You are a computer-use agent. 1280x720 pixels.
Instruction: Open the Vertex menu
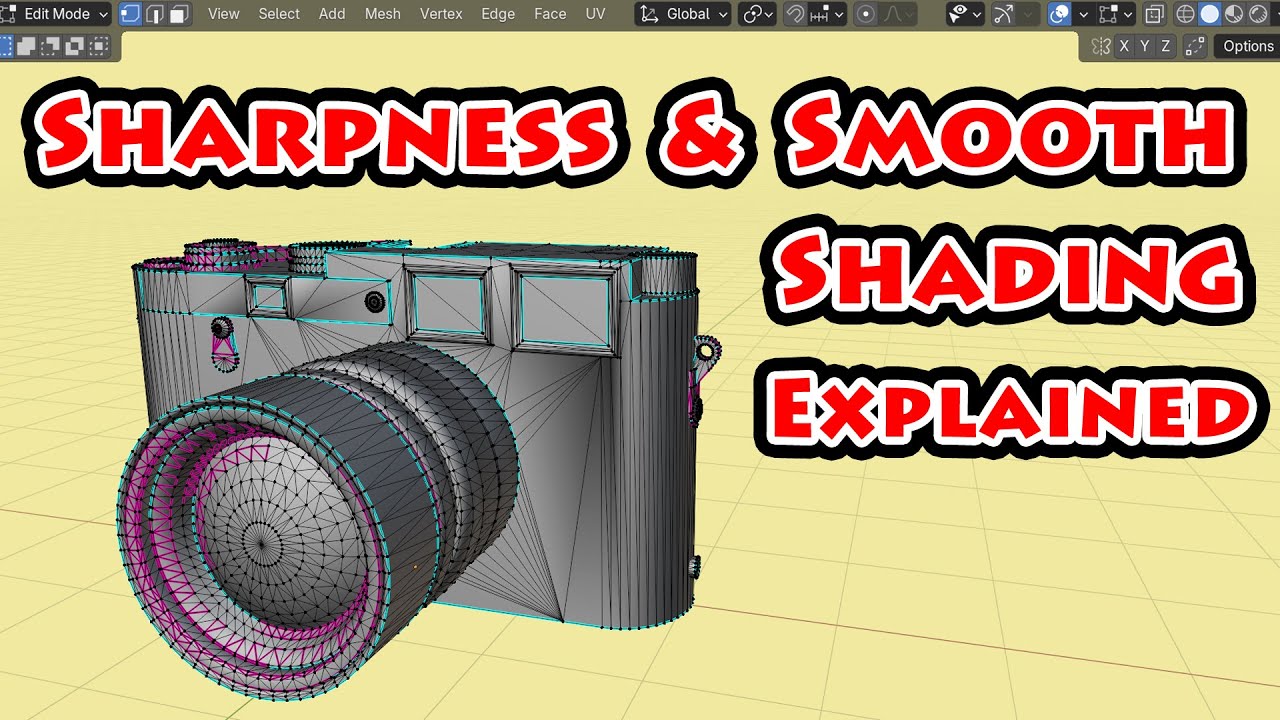[441, 14]
